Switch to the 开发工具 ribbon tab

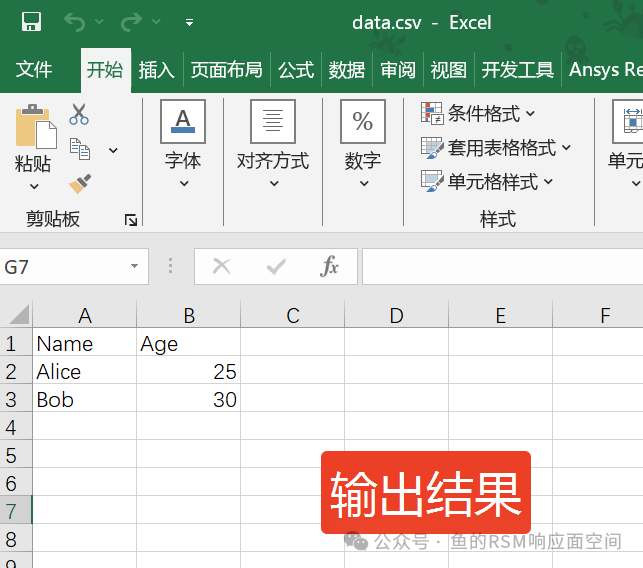518,70
